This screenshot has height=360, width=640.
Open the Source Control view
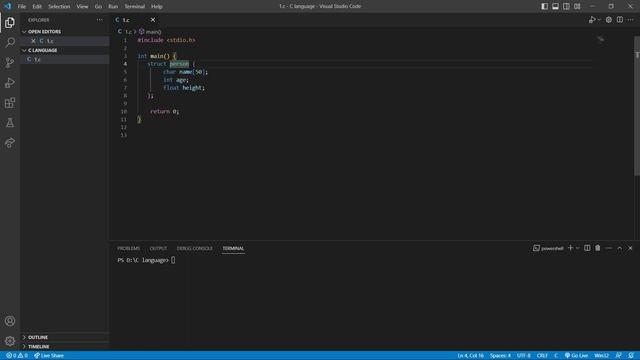(x=10, y=62)
